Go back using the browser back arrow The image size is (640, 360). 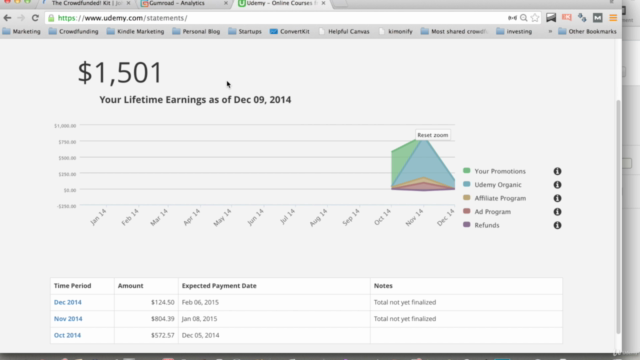[x=7, y=18]
